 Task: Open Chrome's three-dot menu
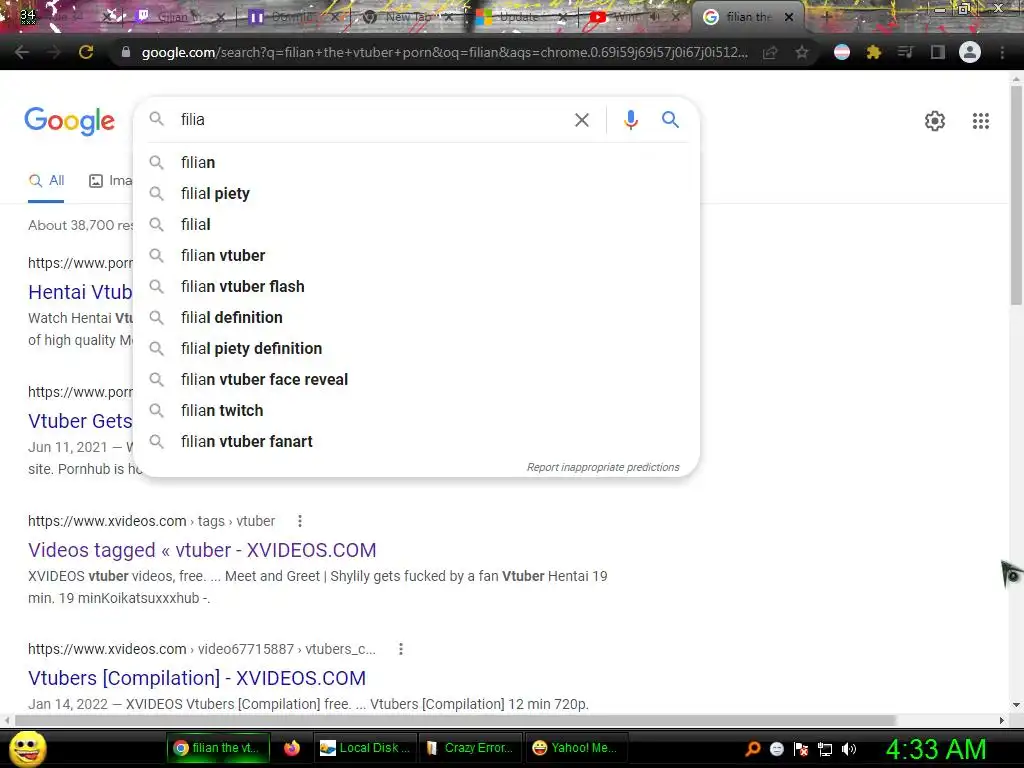(x=1002, y=52)
